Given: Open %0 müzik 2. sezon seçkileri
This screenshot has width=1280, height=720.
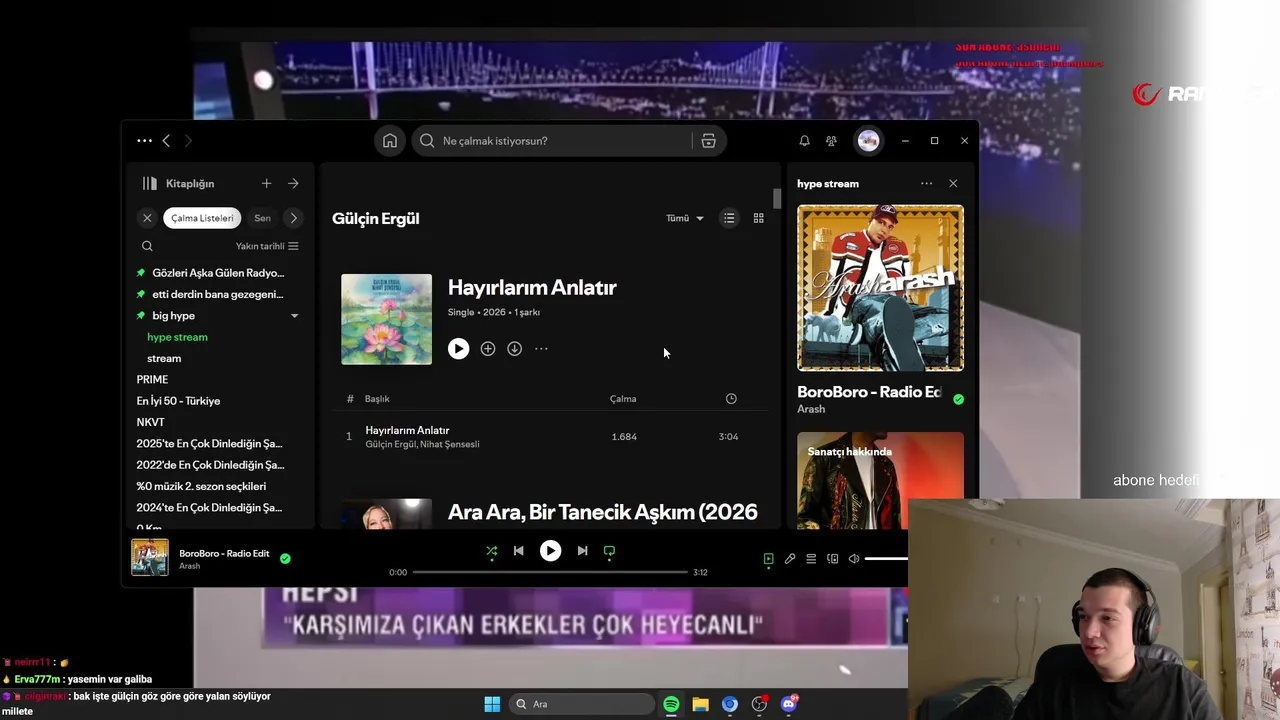Looking at the screenshot, I should tap(201, 486).
